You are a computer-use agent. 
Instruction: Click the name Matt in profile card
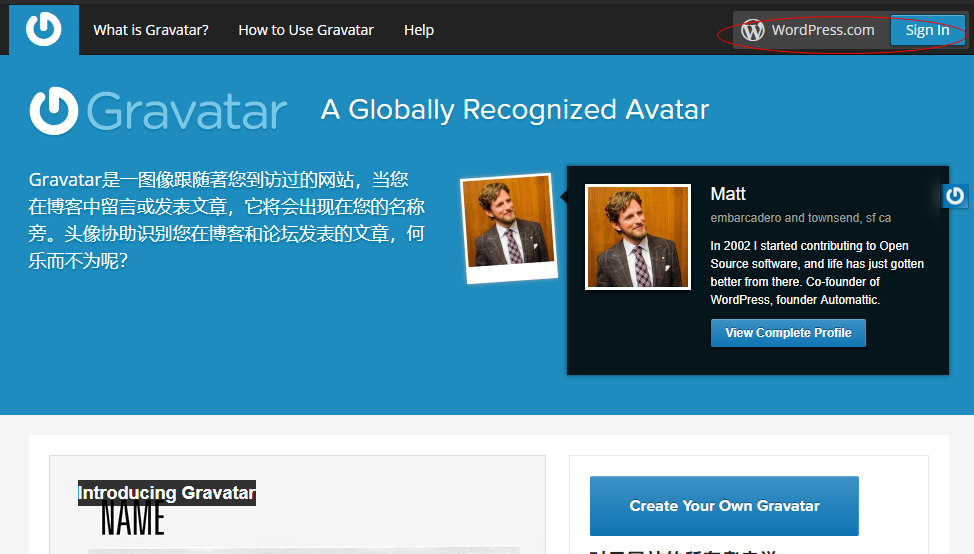click(728, 194)
